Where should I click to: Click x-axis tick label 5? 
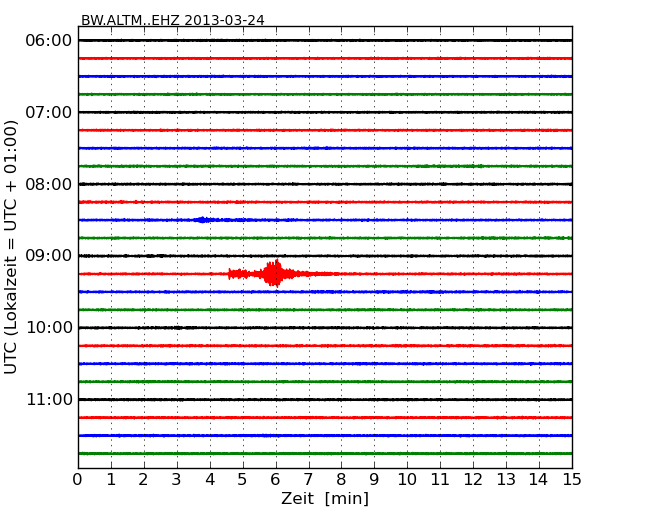[242, 480]
